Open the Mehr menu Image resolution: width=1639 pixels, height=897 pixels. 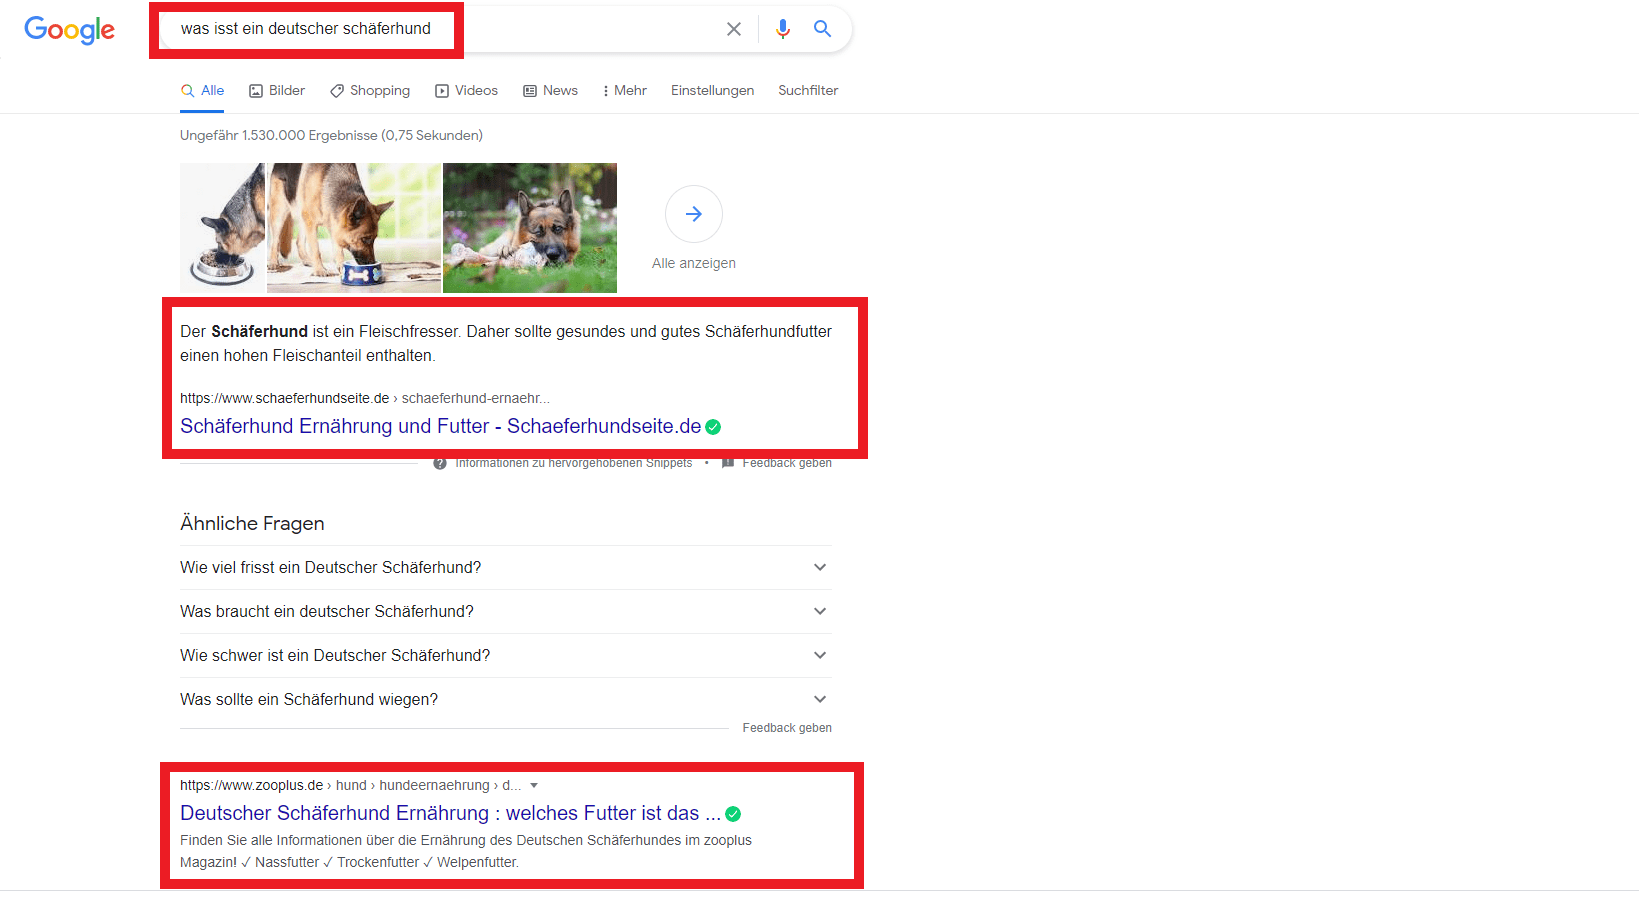click(x=625, y=90)
